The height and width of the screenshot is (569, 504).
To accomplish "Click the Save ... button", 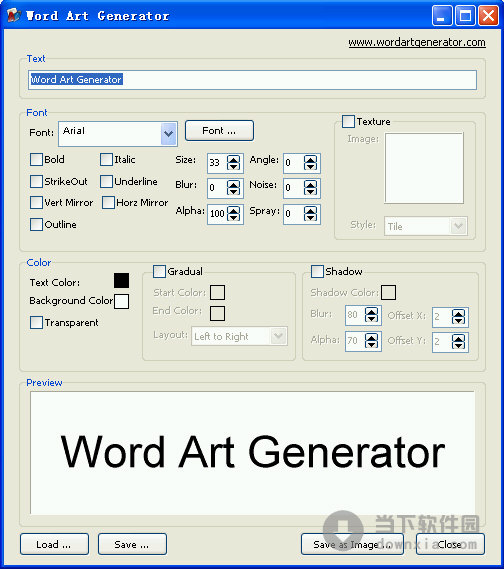I will point(132,544).
